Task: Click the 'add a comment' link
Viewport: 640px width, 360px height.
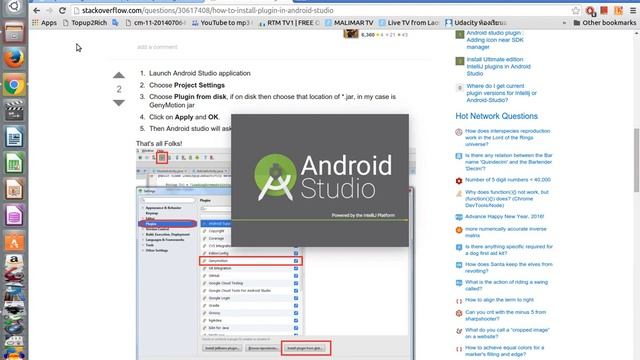Action: tap(157, 47)
